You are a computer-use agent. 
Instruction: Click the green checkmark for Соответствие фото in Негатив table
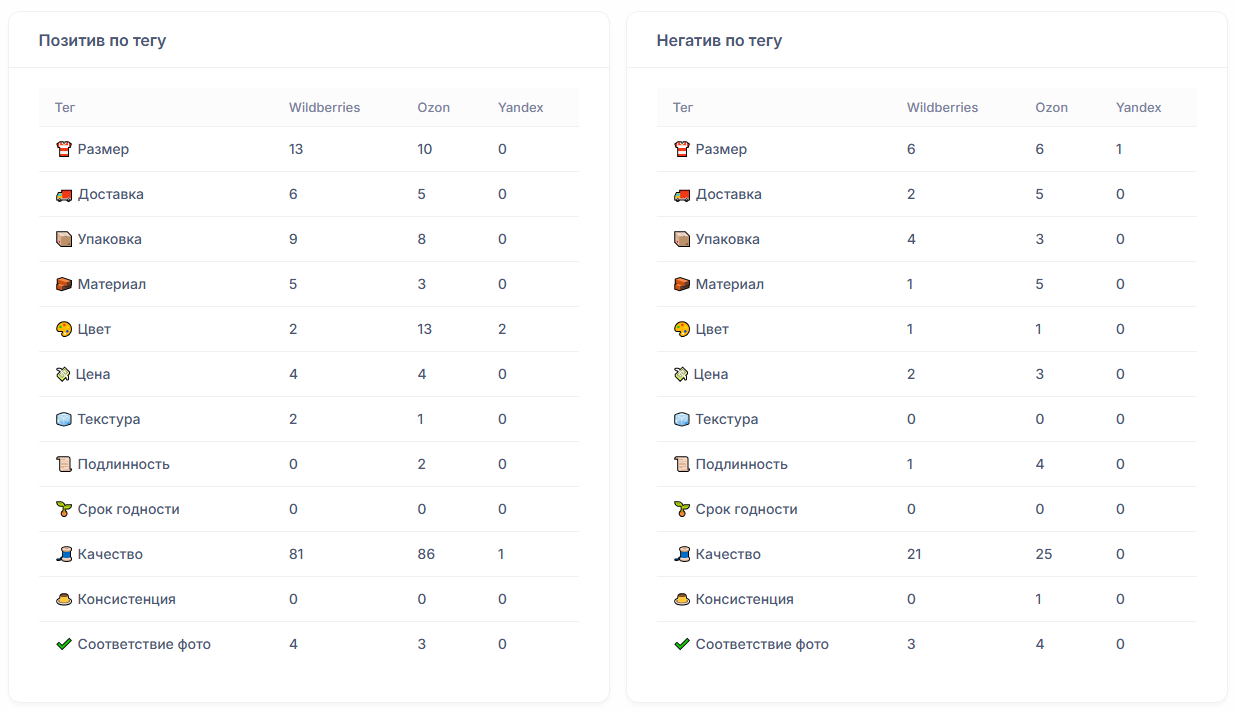point(682,645)
